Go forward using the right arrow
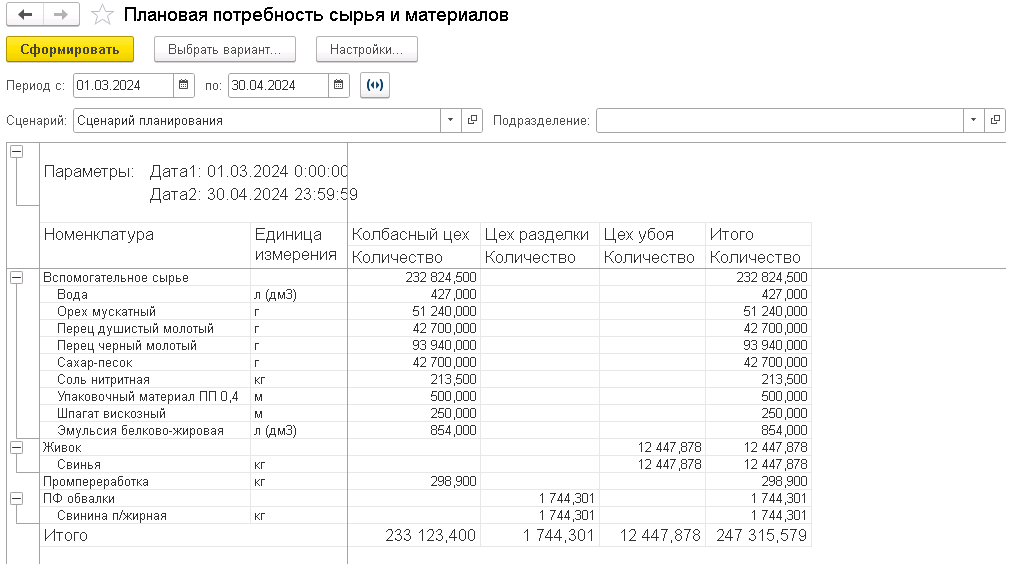Image resolution: width=1012 pixels, height=567 pixels. (60, 15)
